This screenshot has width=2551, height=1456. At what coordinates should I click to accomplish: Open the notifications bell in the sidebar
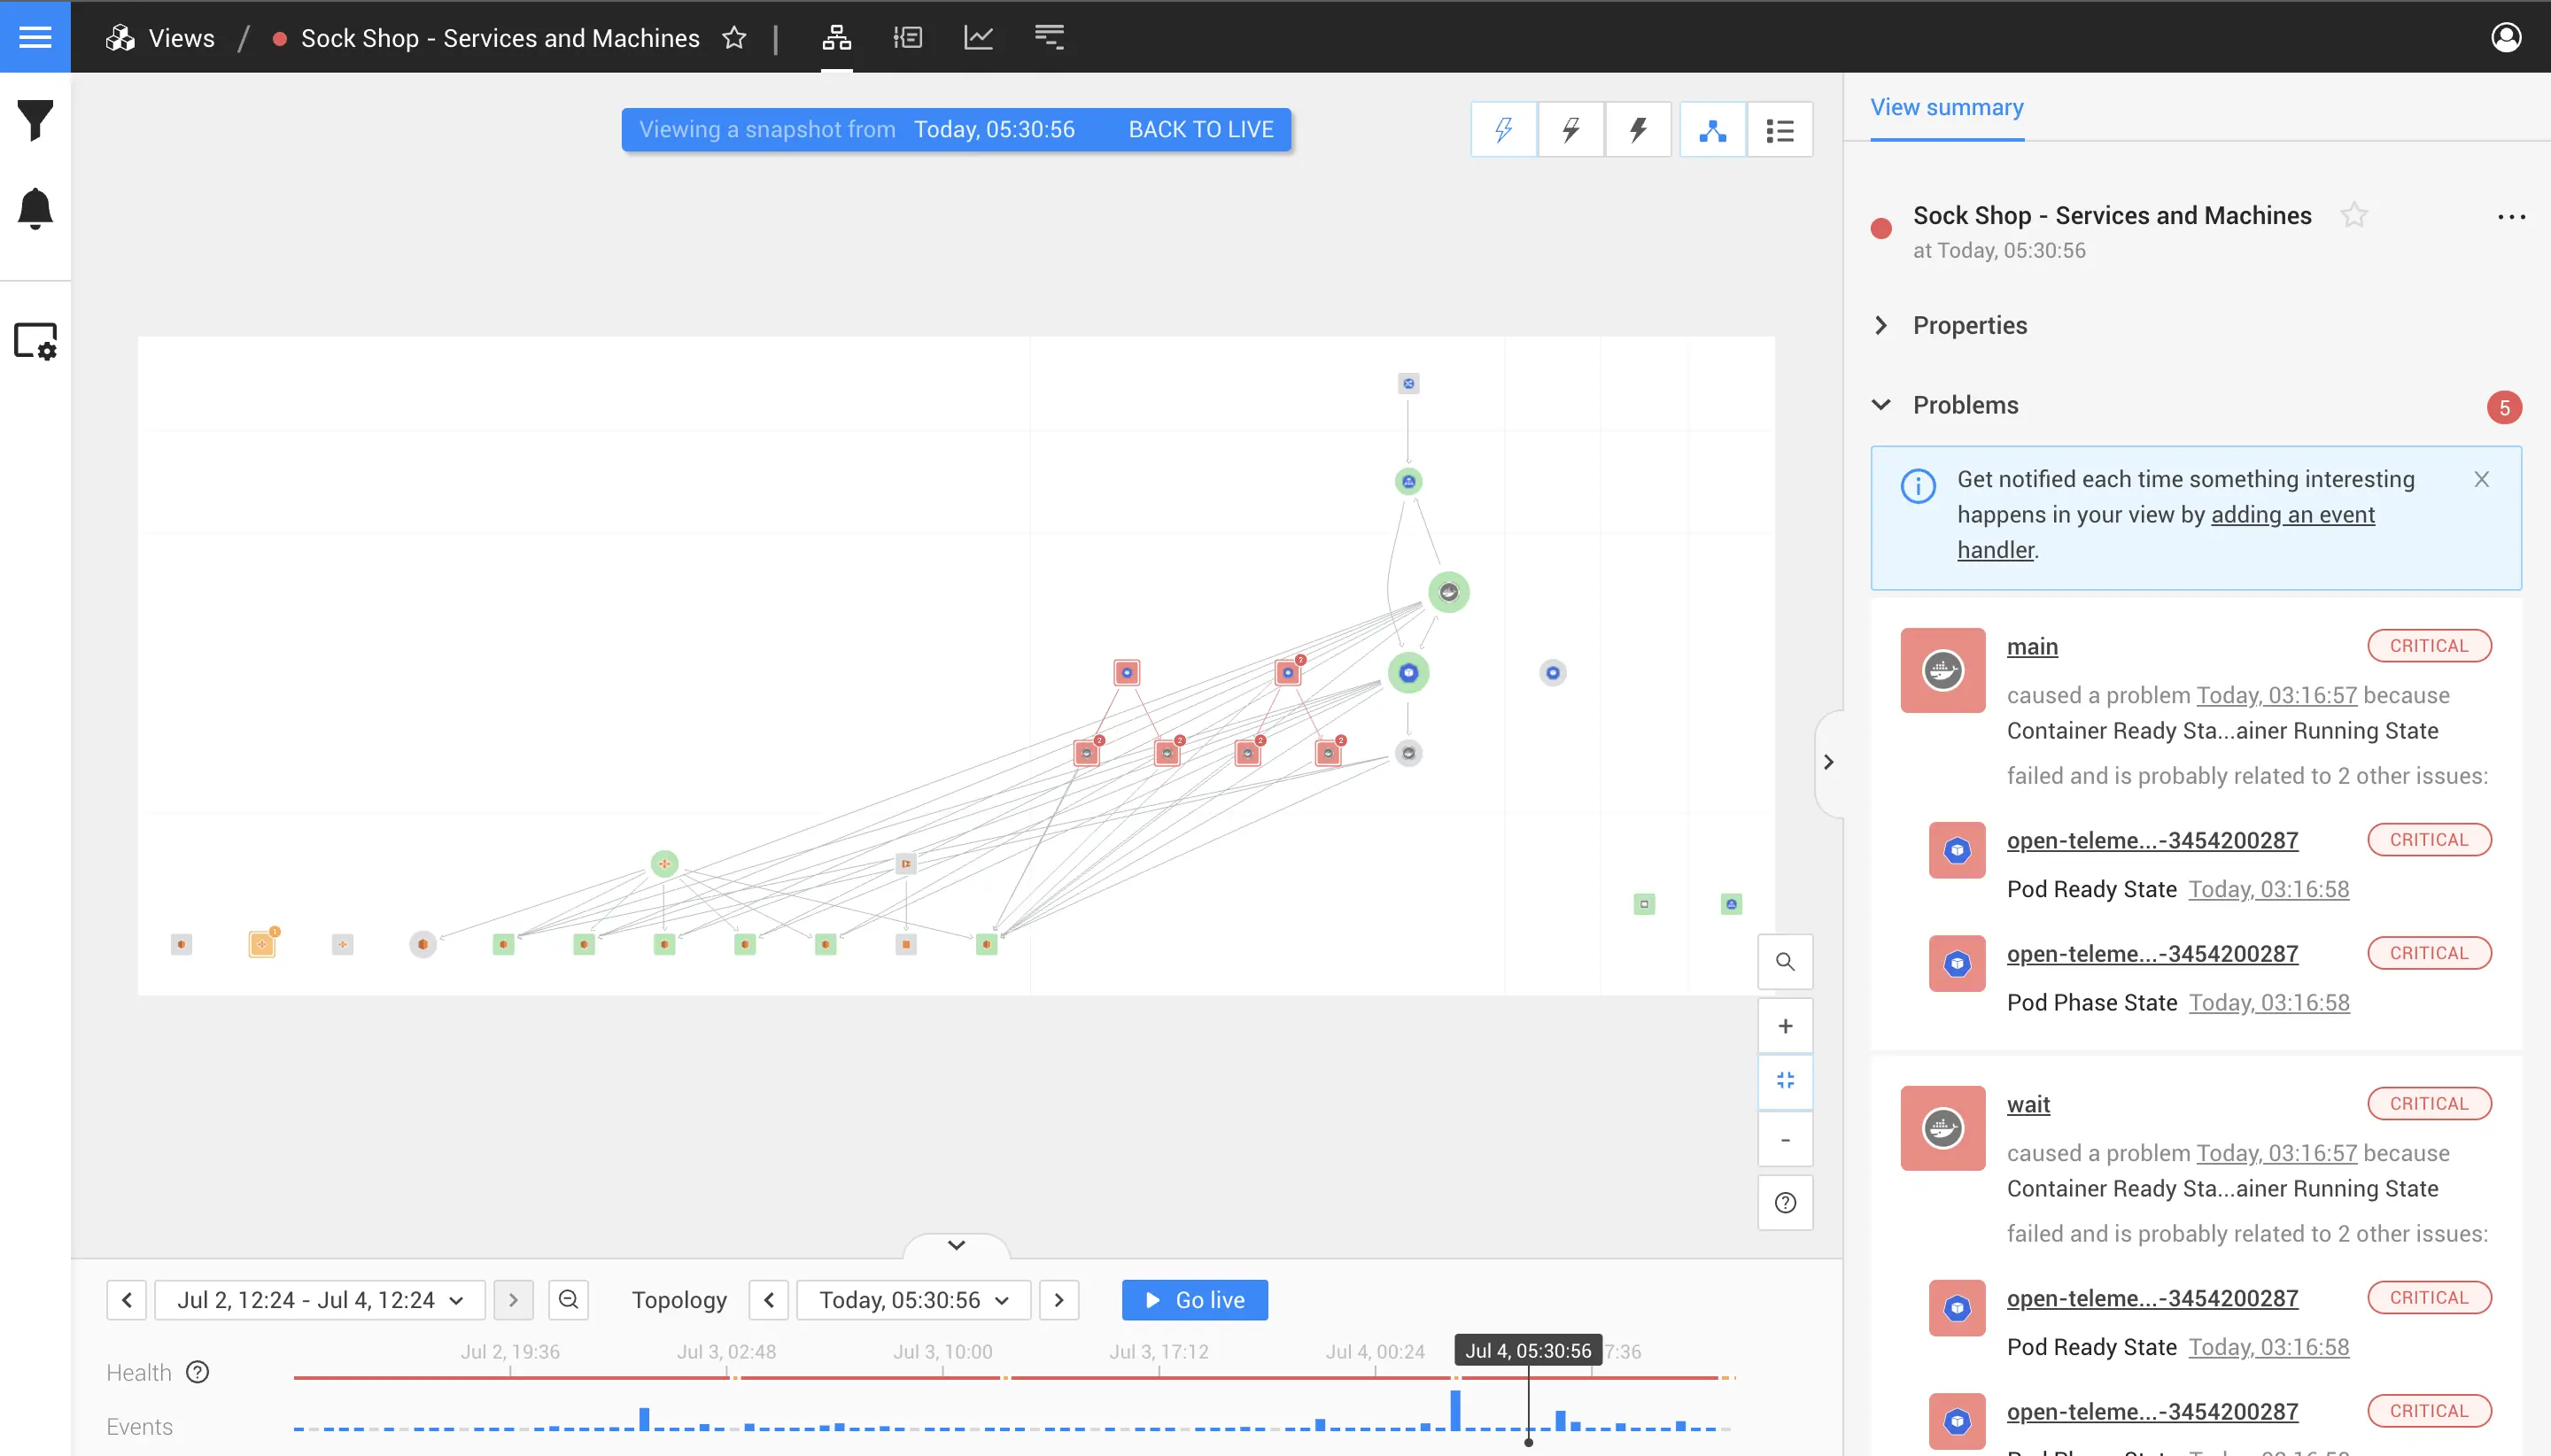35,208
